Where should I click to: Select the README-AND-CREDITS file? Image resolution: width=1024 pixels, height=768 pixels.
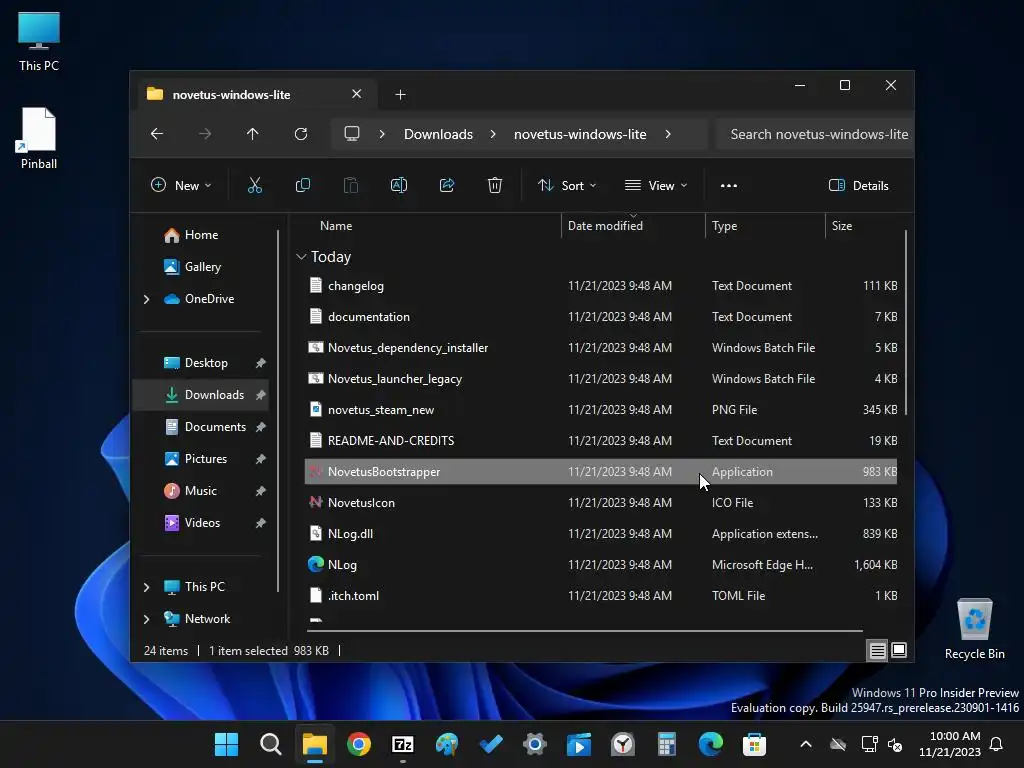click(601, 441)
